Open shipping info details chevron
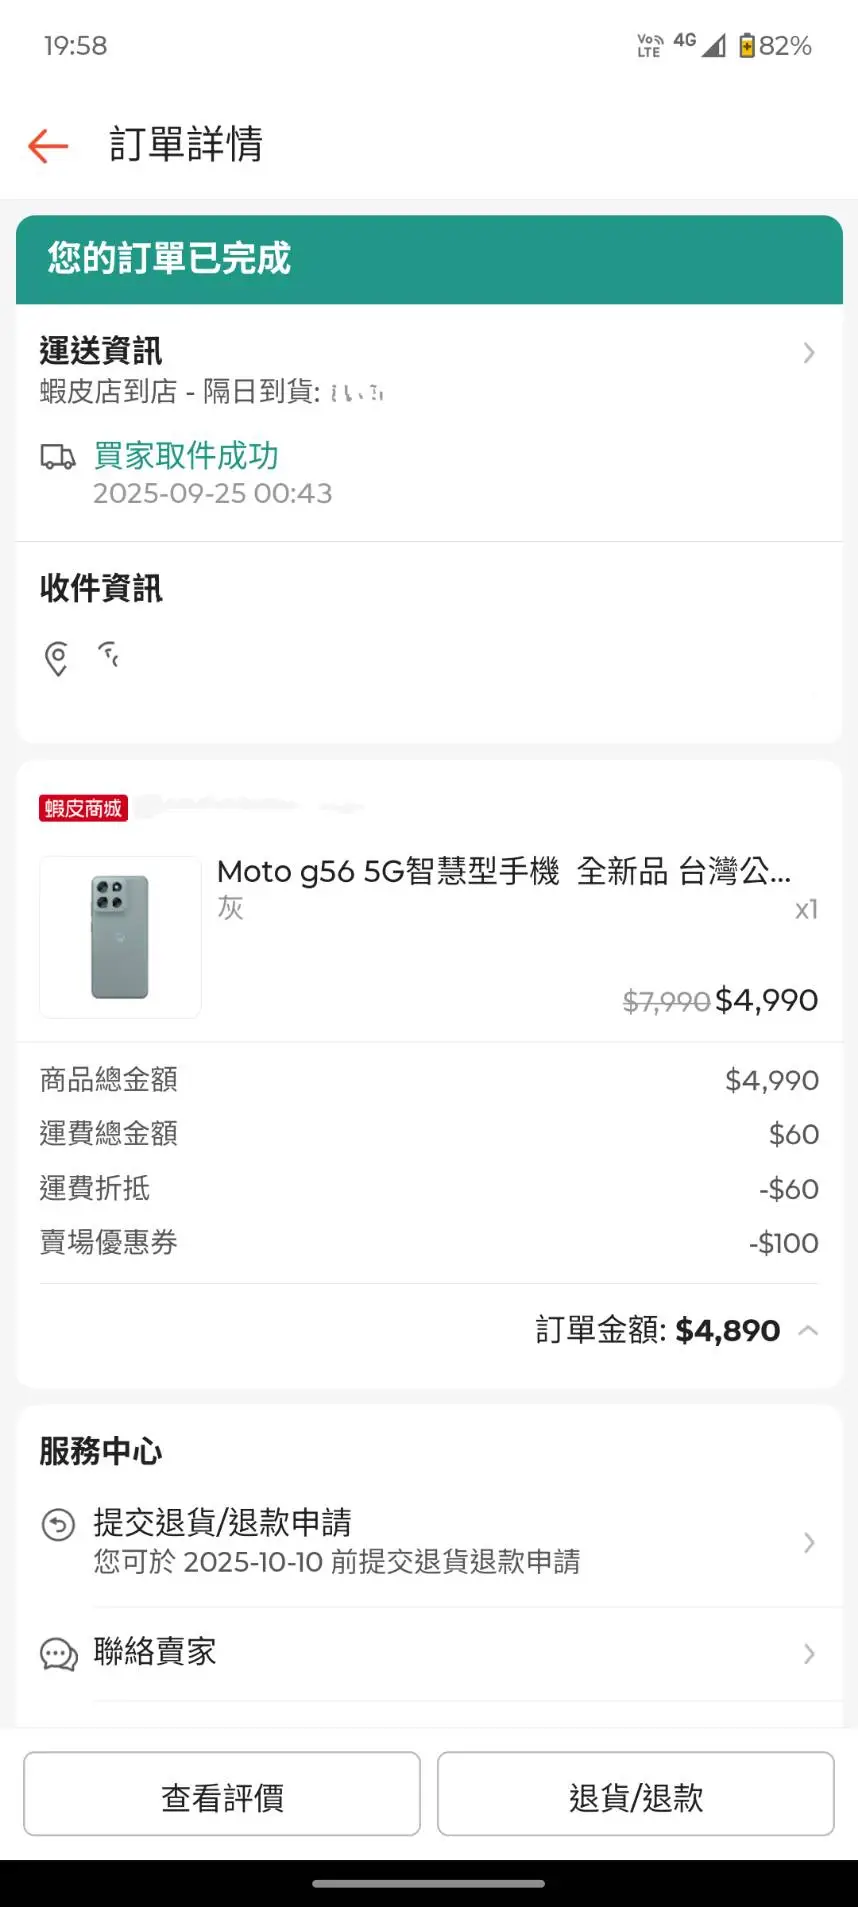 coord(809,353)
